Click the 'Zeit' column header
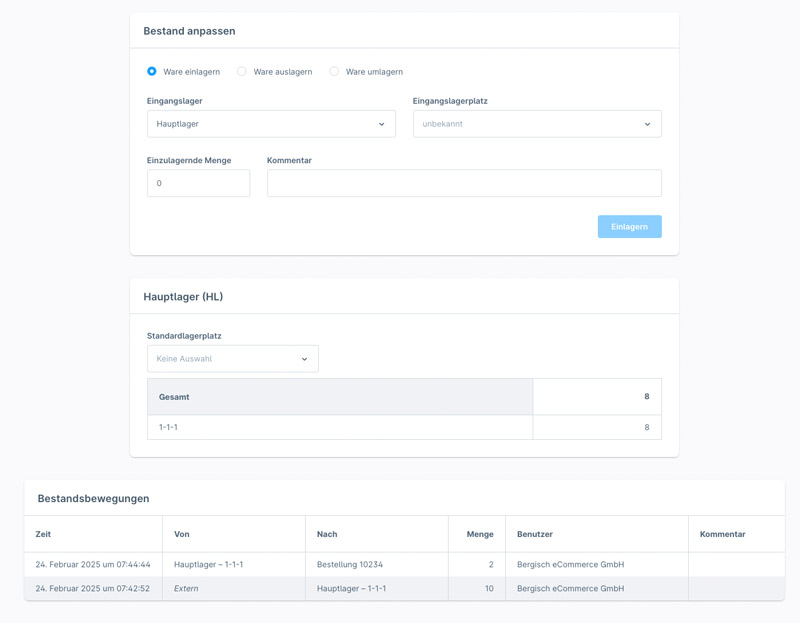This screenshot has height=623, width=800. tap(43, 534)
